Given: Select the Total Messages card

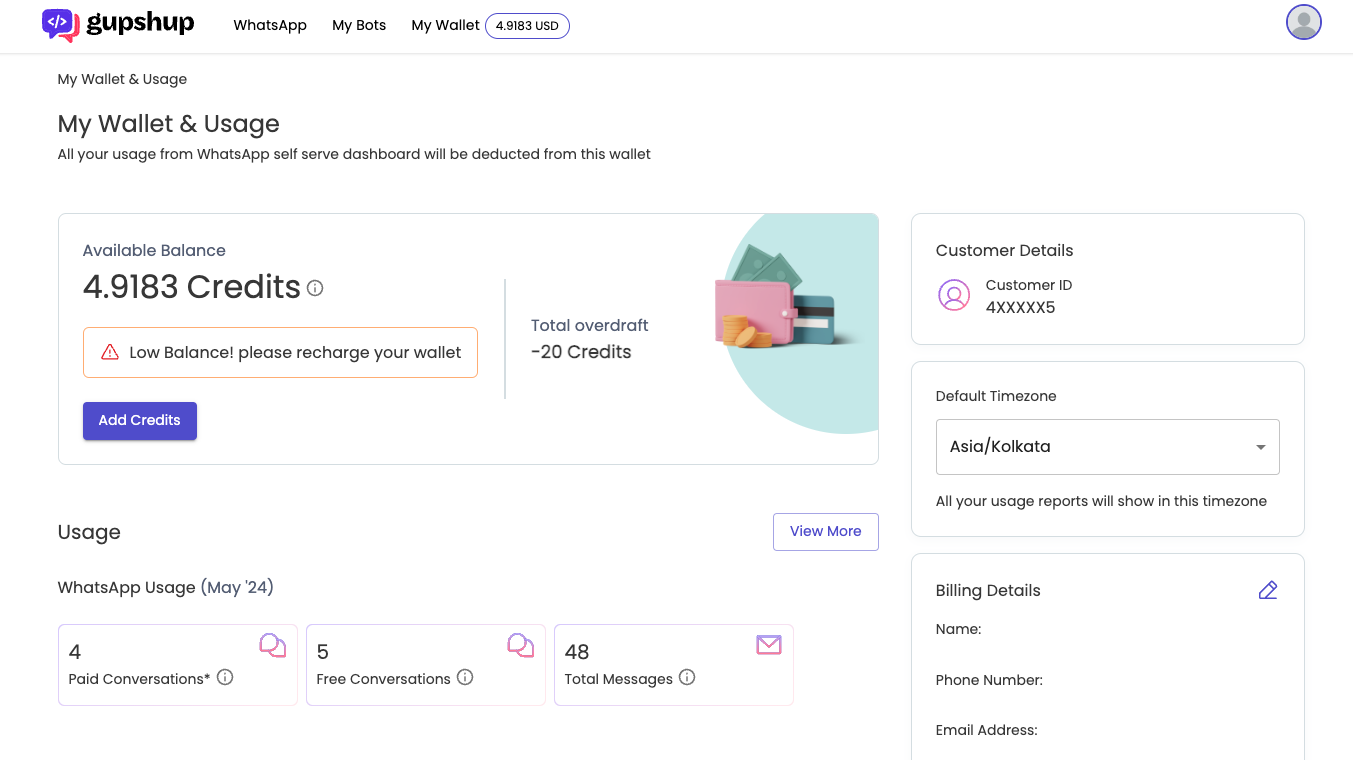Looking at the screenshot, I should point(674,665).
